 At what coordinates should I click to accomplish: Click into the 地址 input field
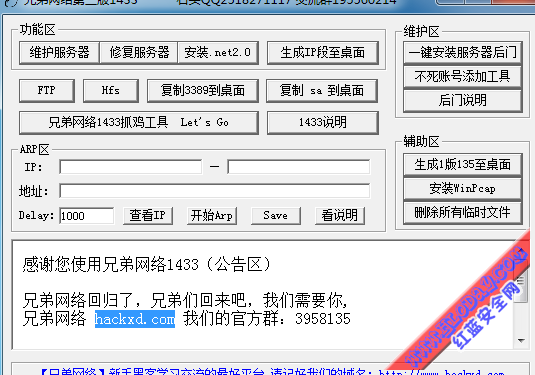tap(215, 191)
